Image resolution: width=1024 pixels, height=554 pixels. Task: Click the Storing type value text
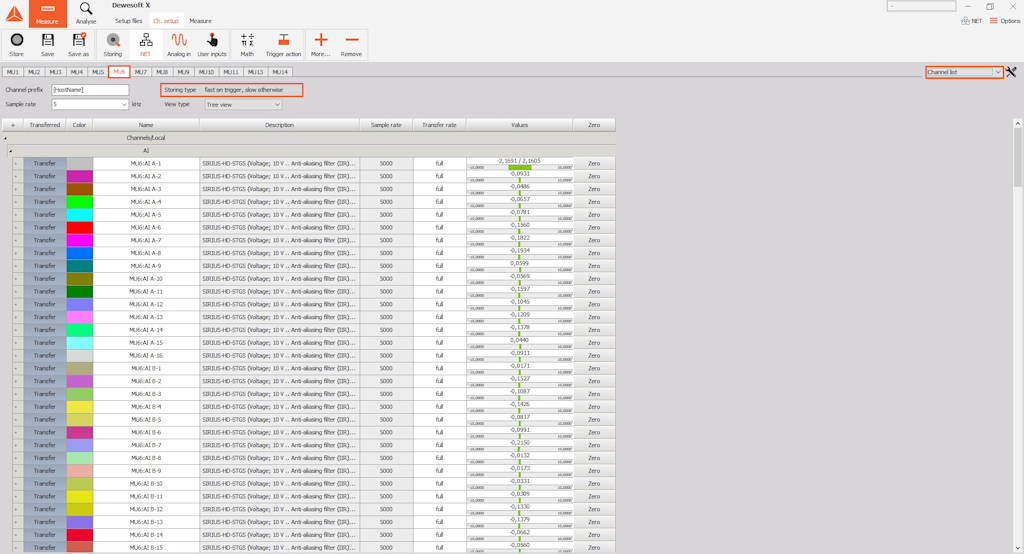244,90
